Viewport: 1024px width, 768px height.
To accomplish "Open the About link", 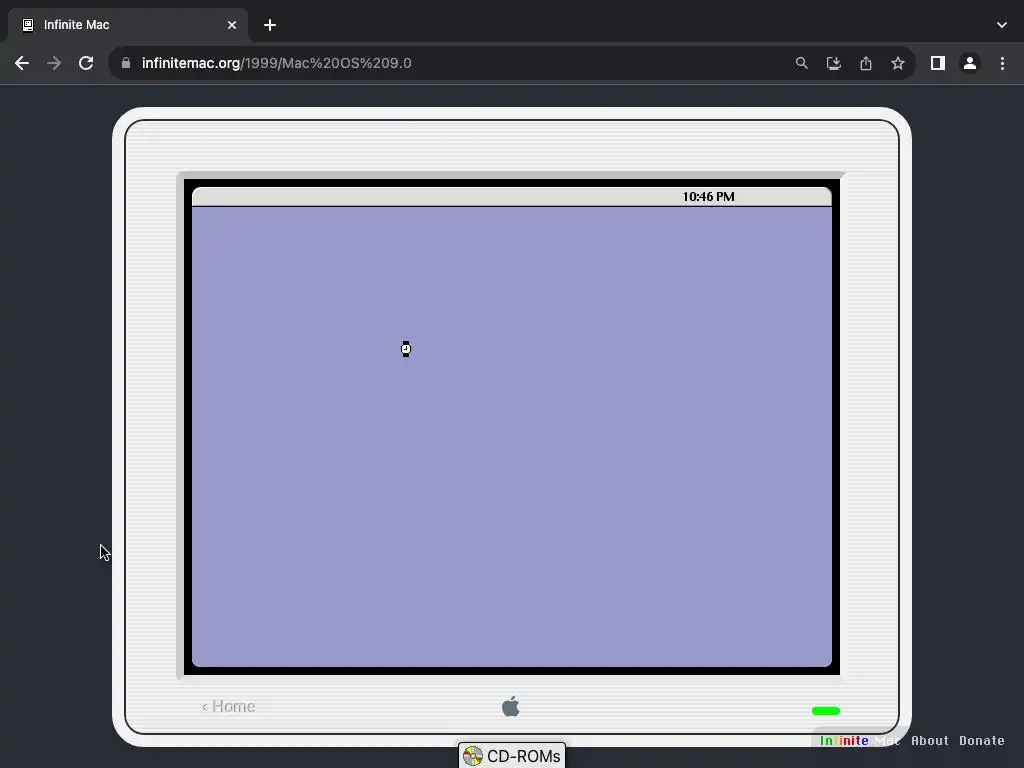I will 930,741.
